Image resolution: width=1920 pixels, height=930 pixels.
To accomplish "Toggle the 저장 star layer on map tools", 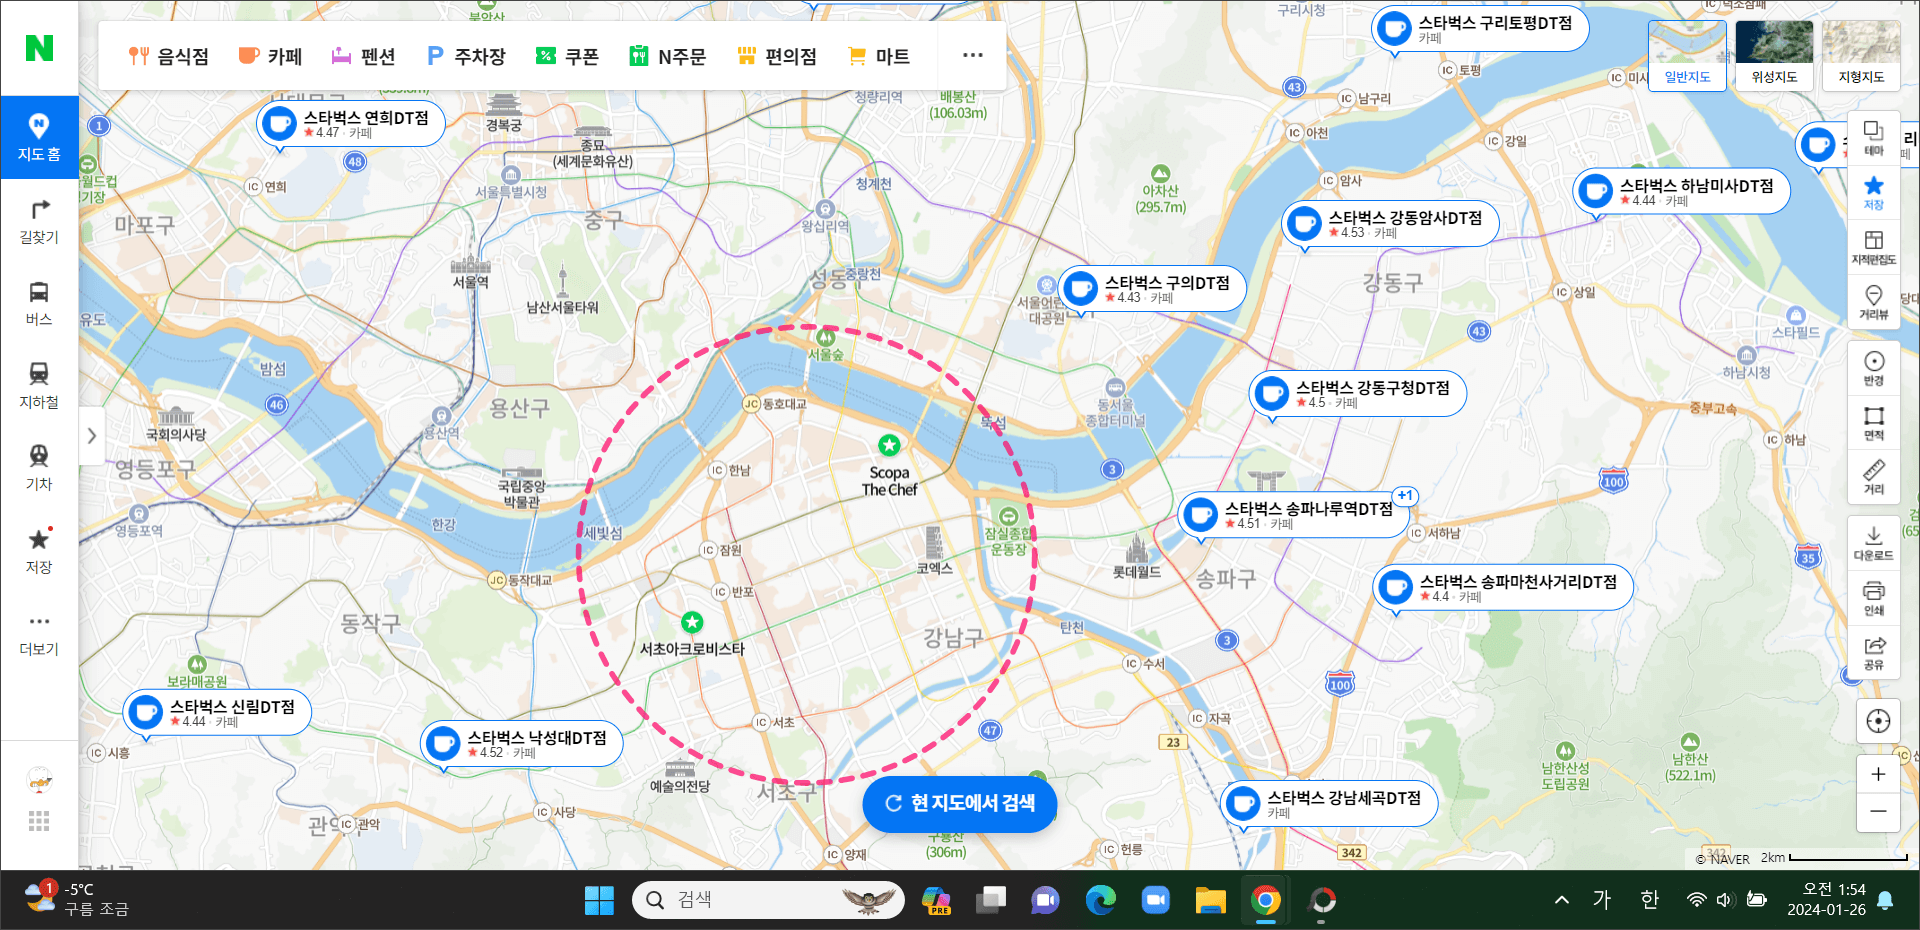I will [x=1874, y=193].
